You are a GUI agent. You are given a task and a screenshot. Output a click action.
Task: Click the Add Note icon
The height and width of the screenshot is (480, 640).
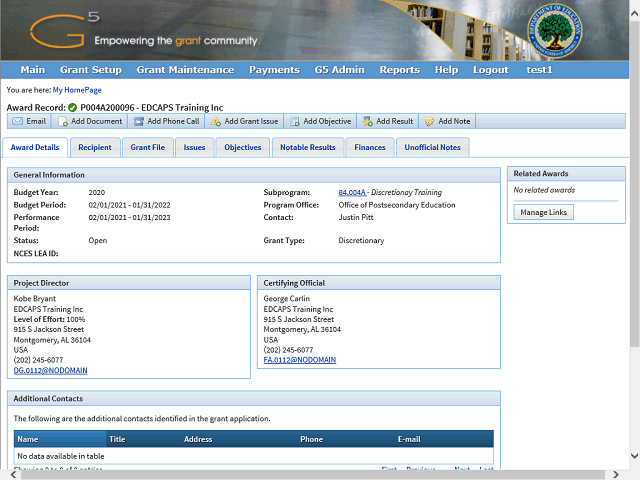pyautogui.click(x=430, y=121)
